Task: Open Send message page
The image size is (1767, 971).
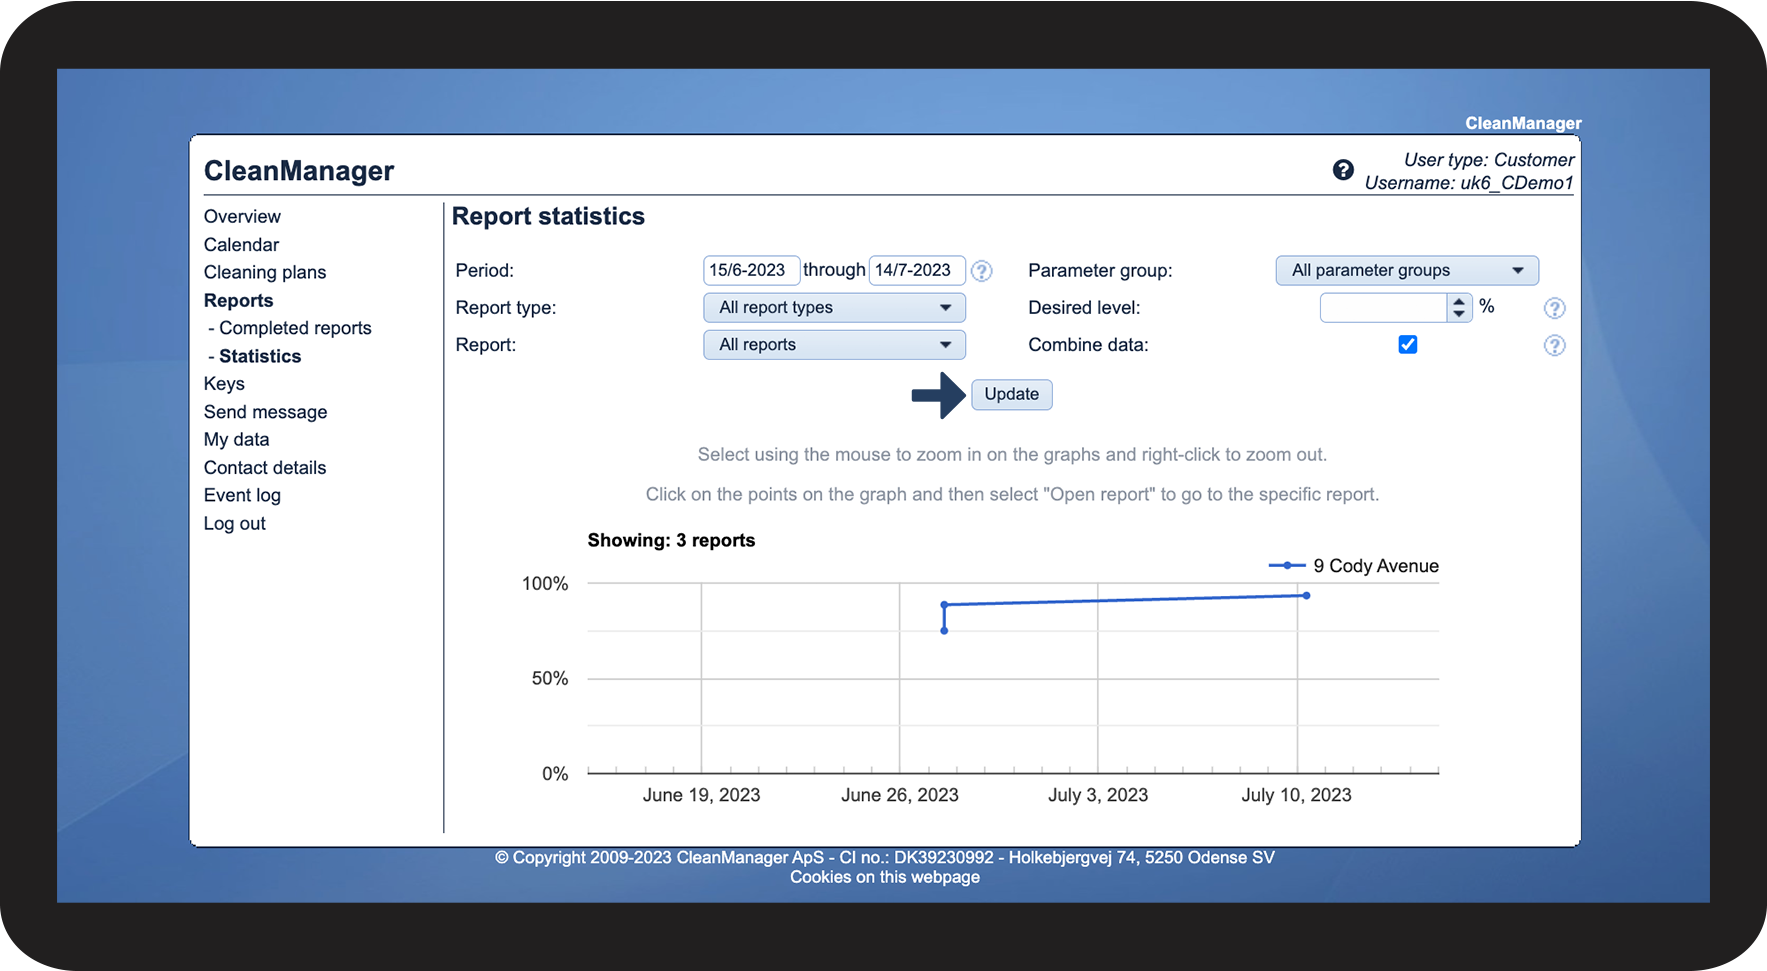Action: click(x=265, y=412)
